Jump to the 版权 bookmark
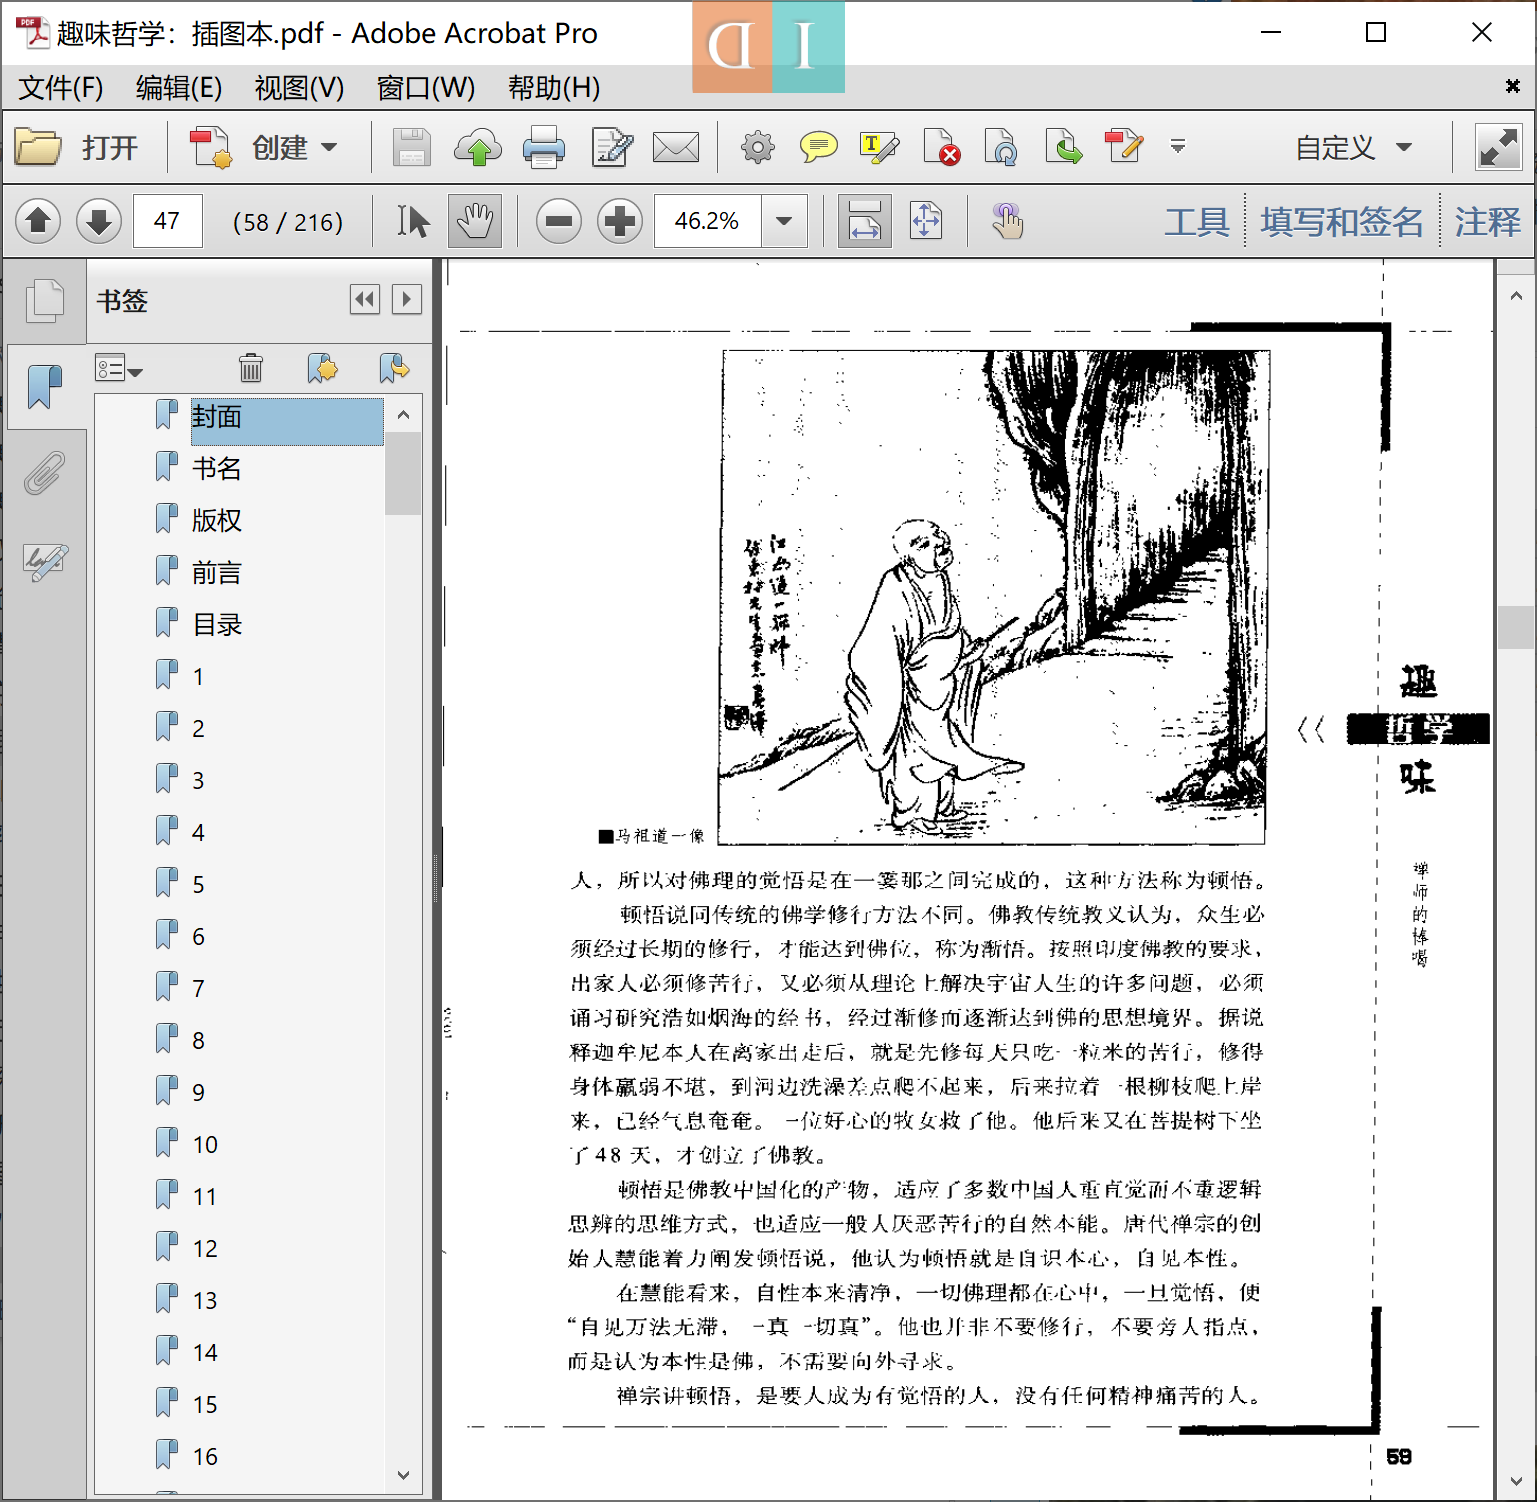This screenshot has width=1537, height=1502. coord(217,521)
